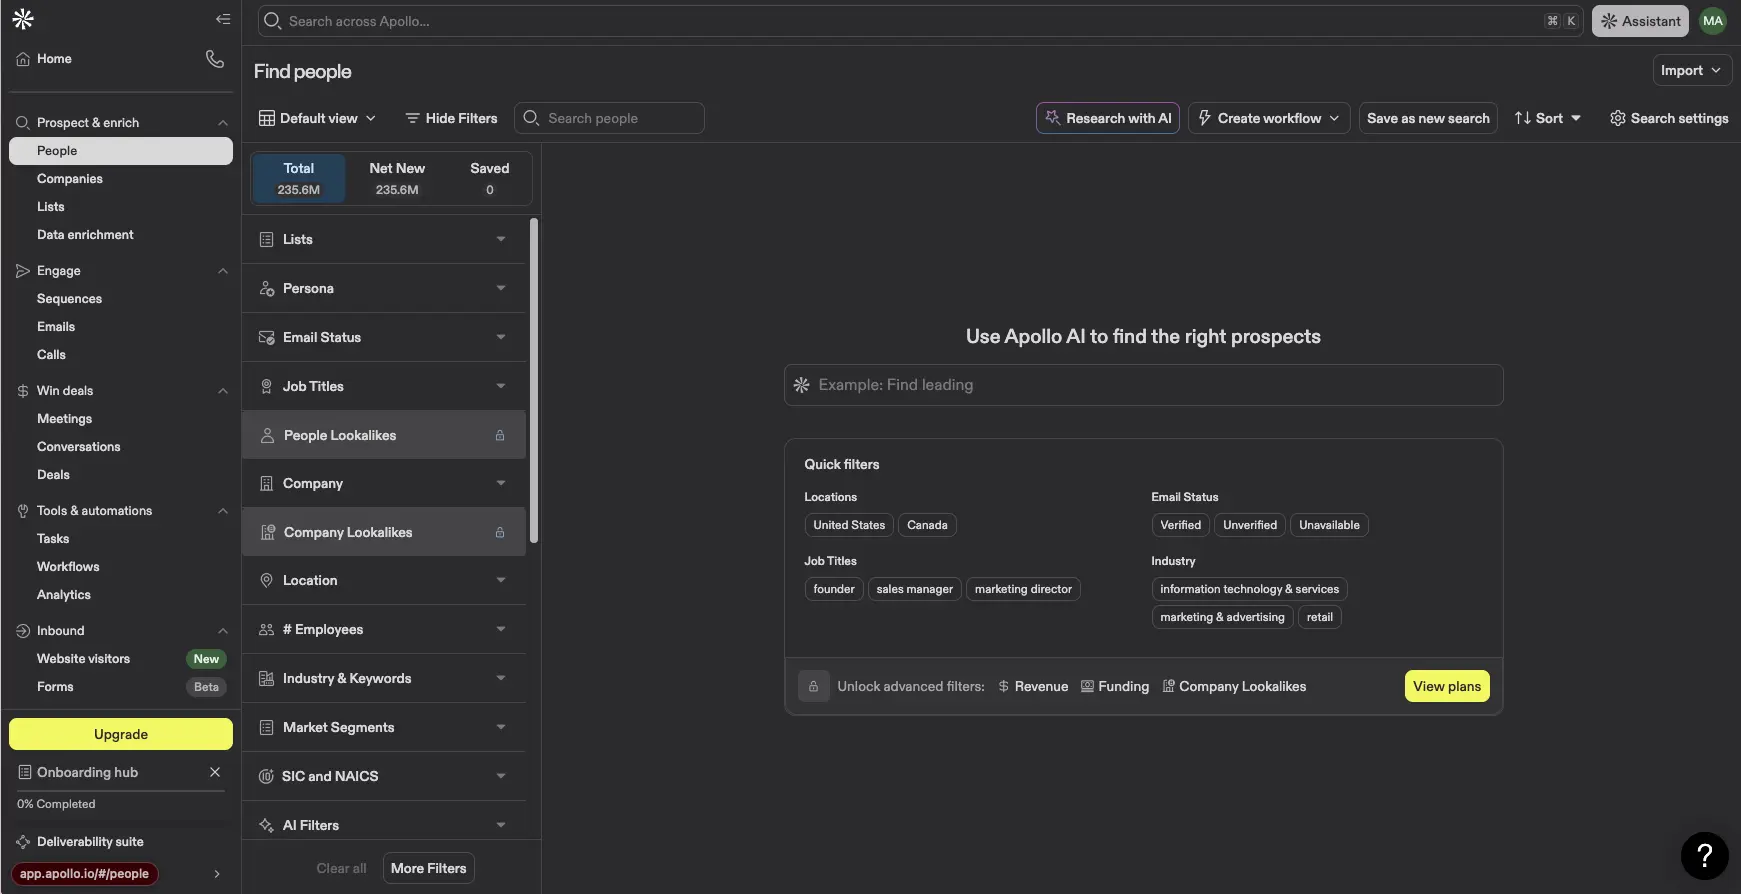
Task: Toggle the Unverified email status filter
Action: pyautogui.click(x=1250, y=525)
